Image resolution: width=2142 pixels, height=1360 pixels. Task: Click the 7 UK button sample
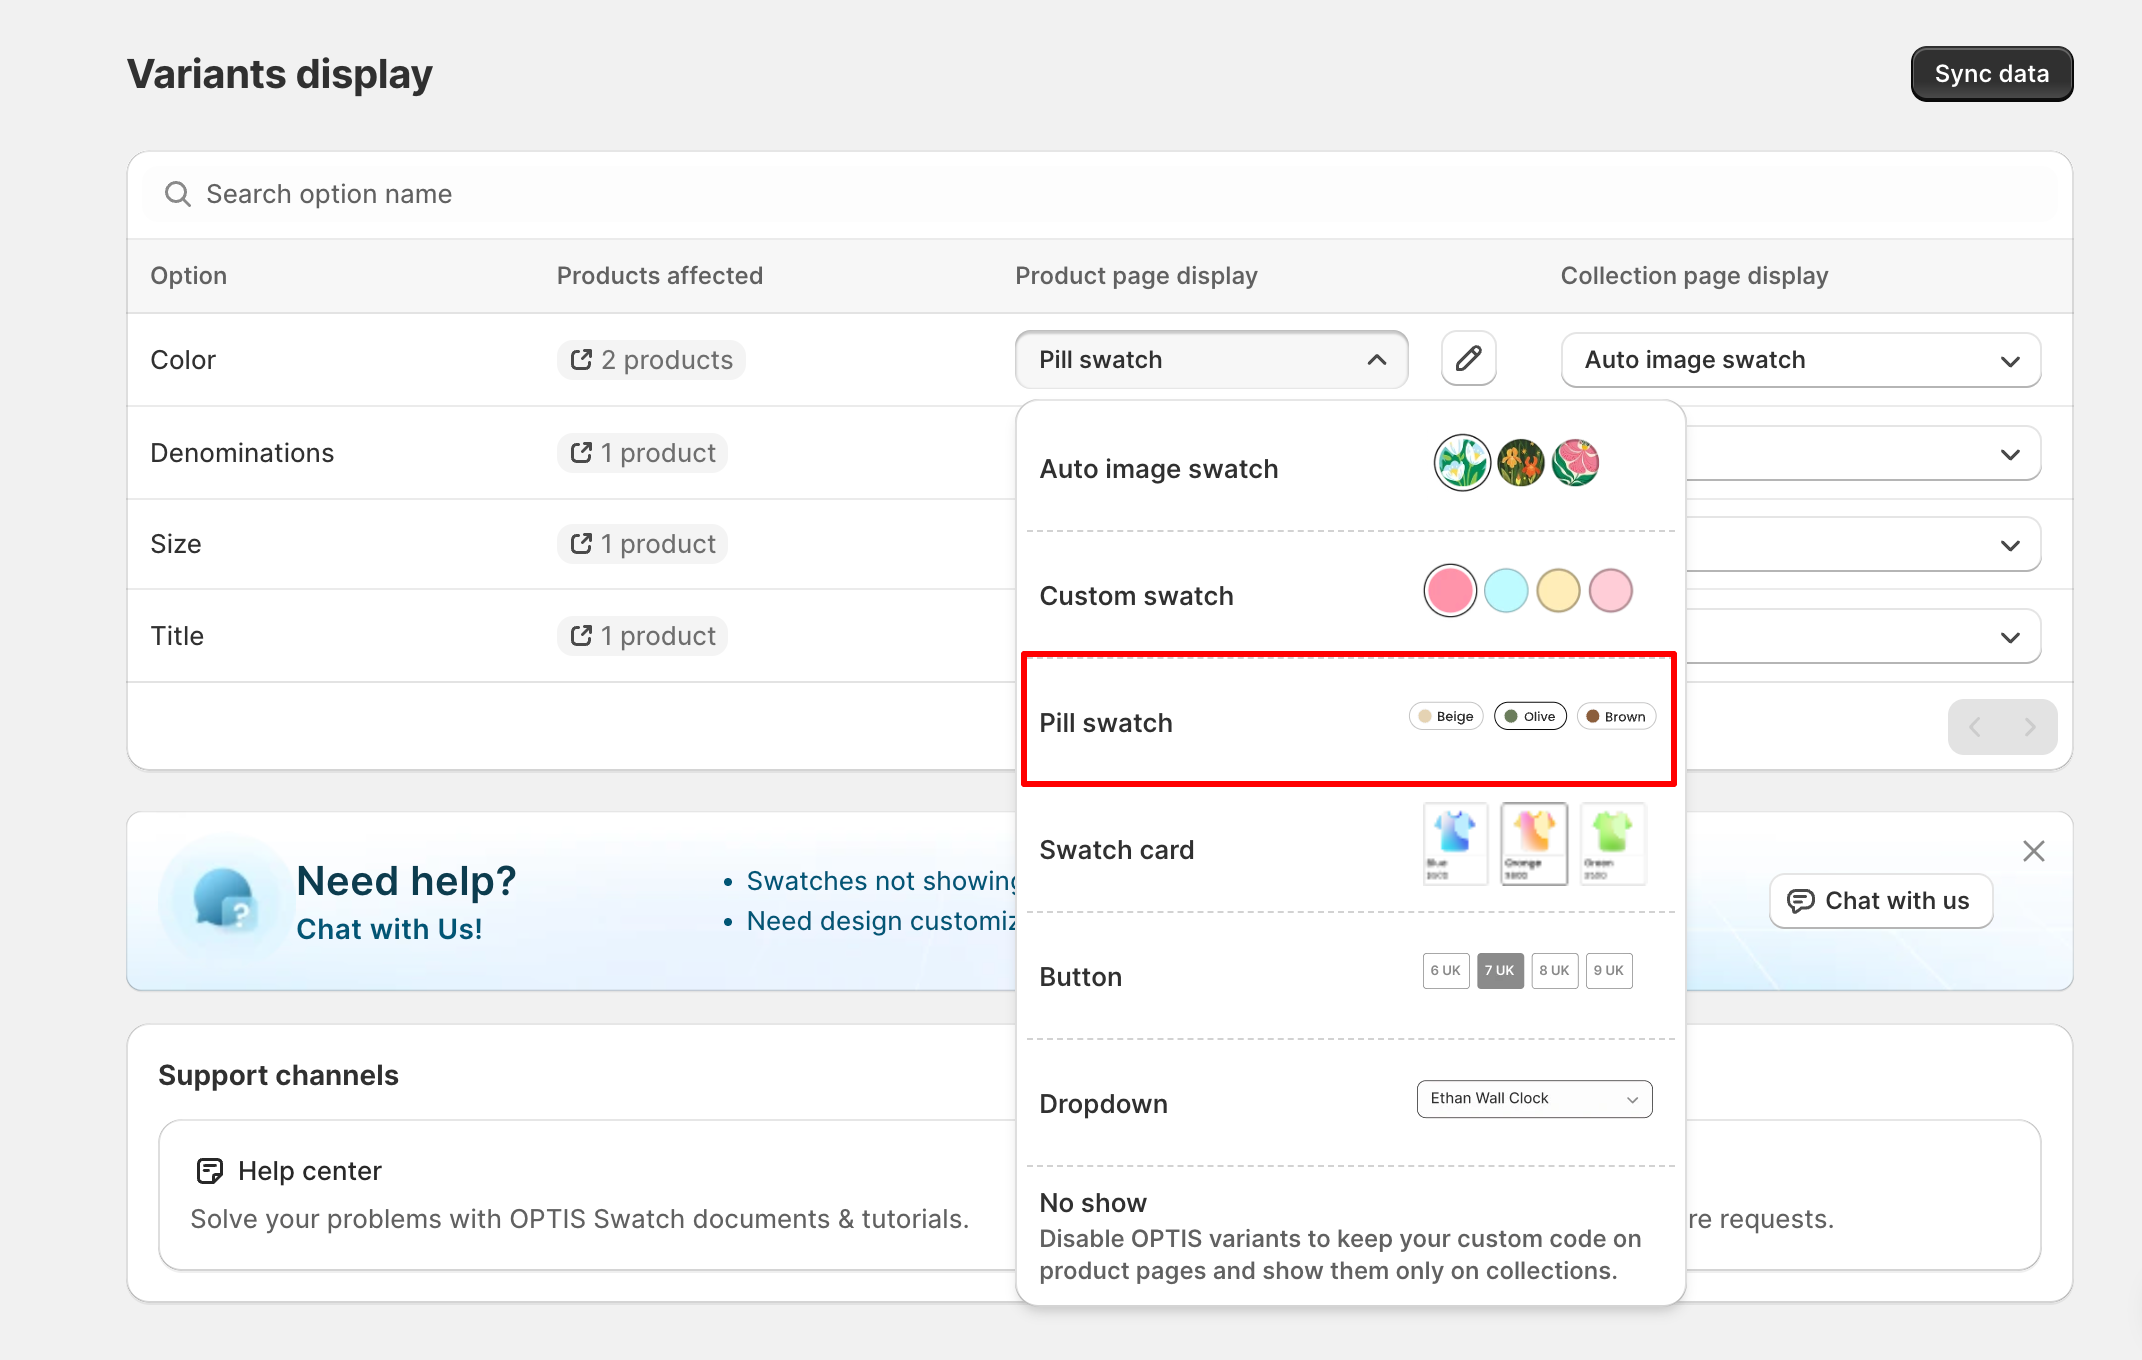click(1500, 970)
